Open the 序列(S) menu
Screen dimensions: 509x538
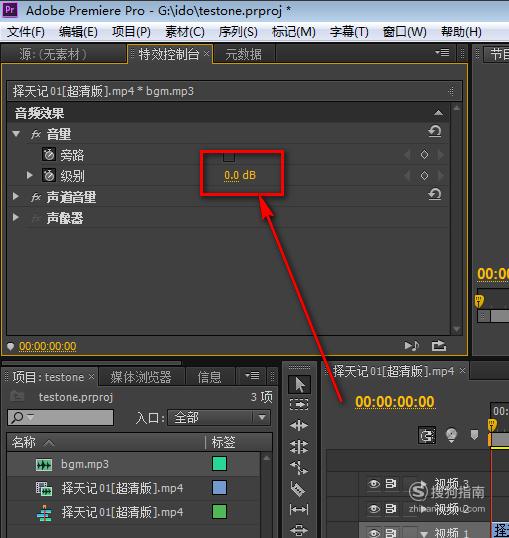coord(238,32)
